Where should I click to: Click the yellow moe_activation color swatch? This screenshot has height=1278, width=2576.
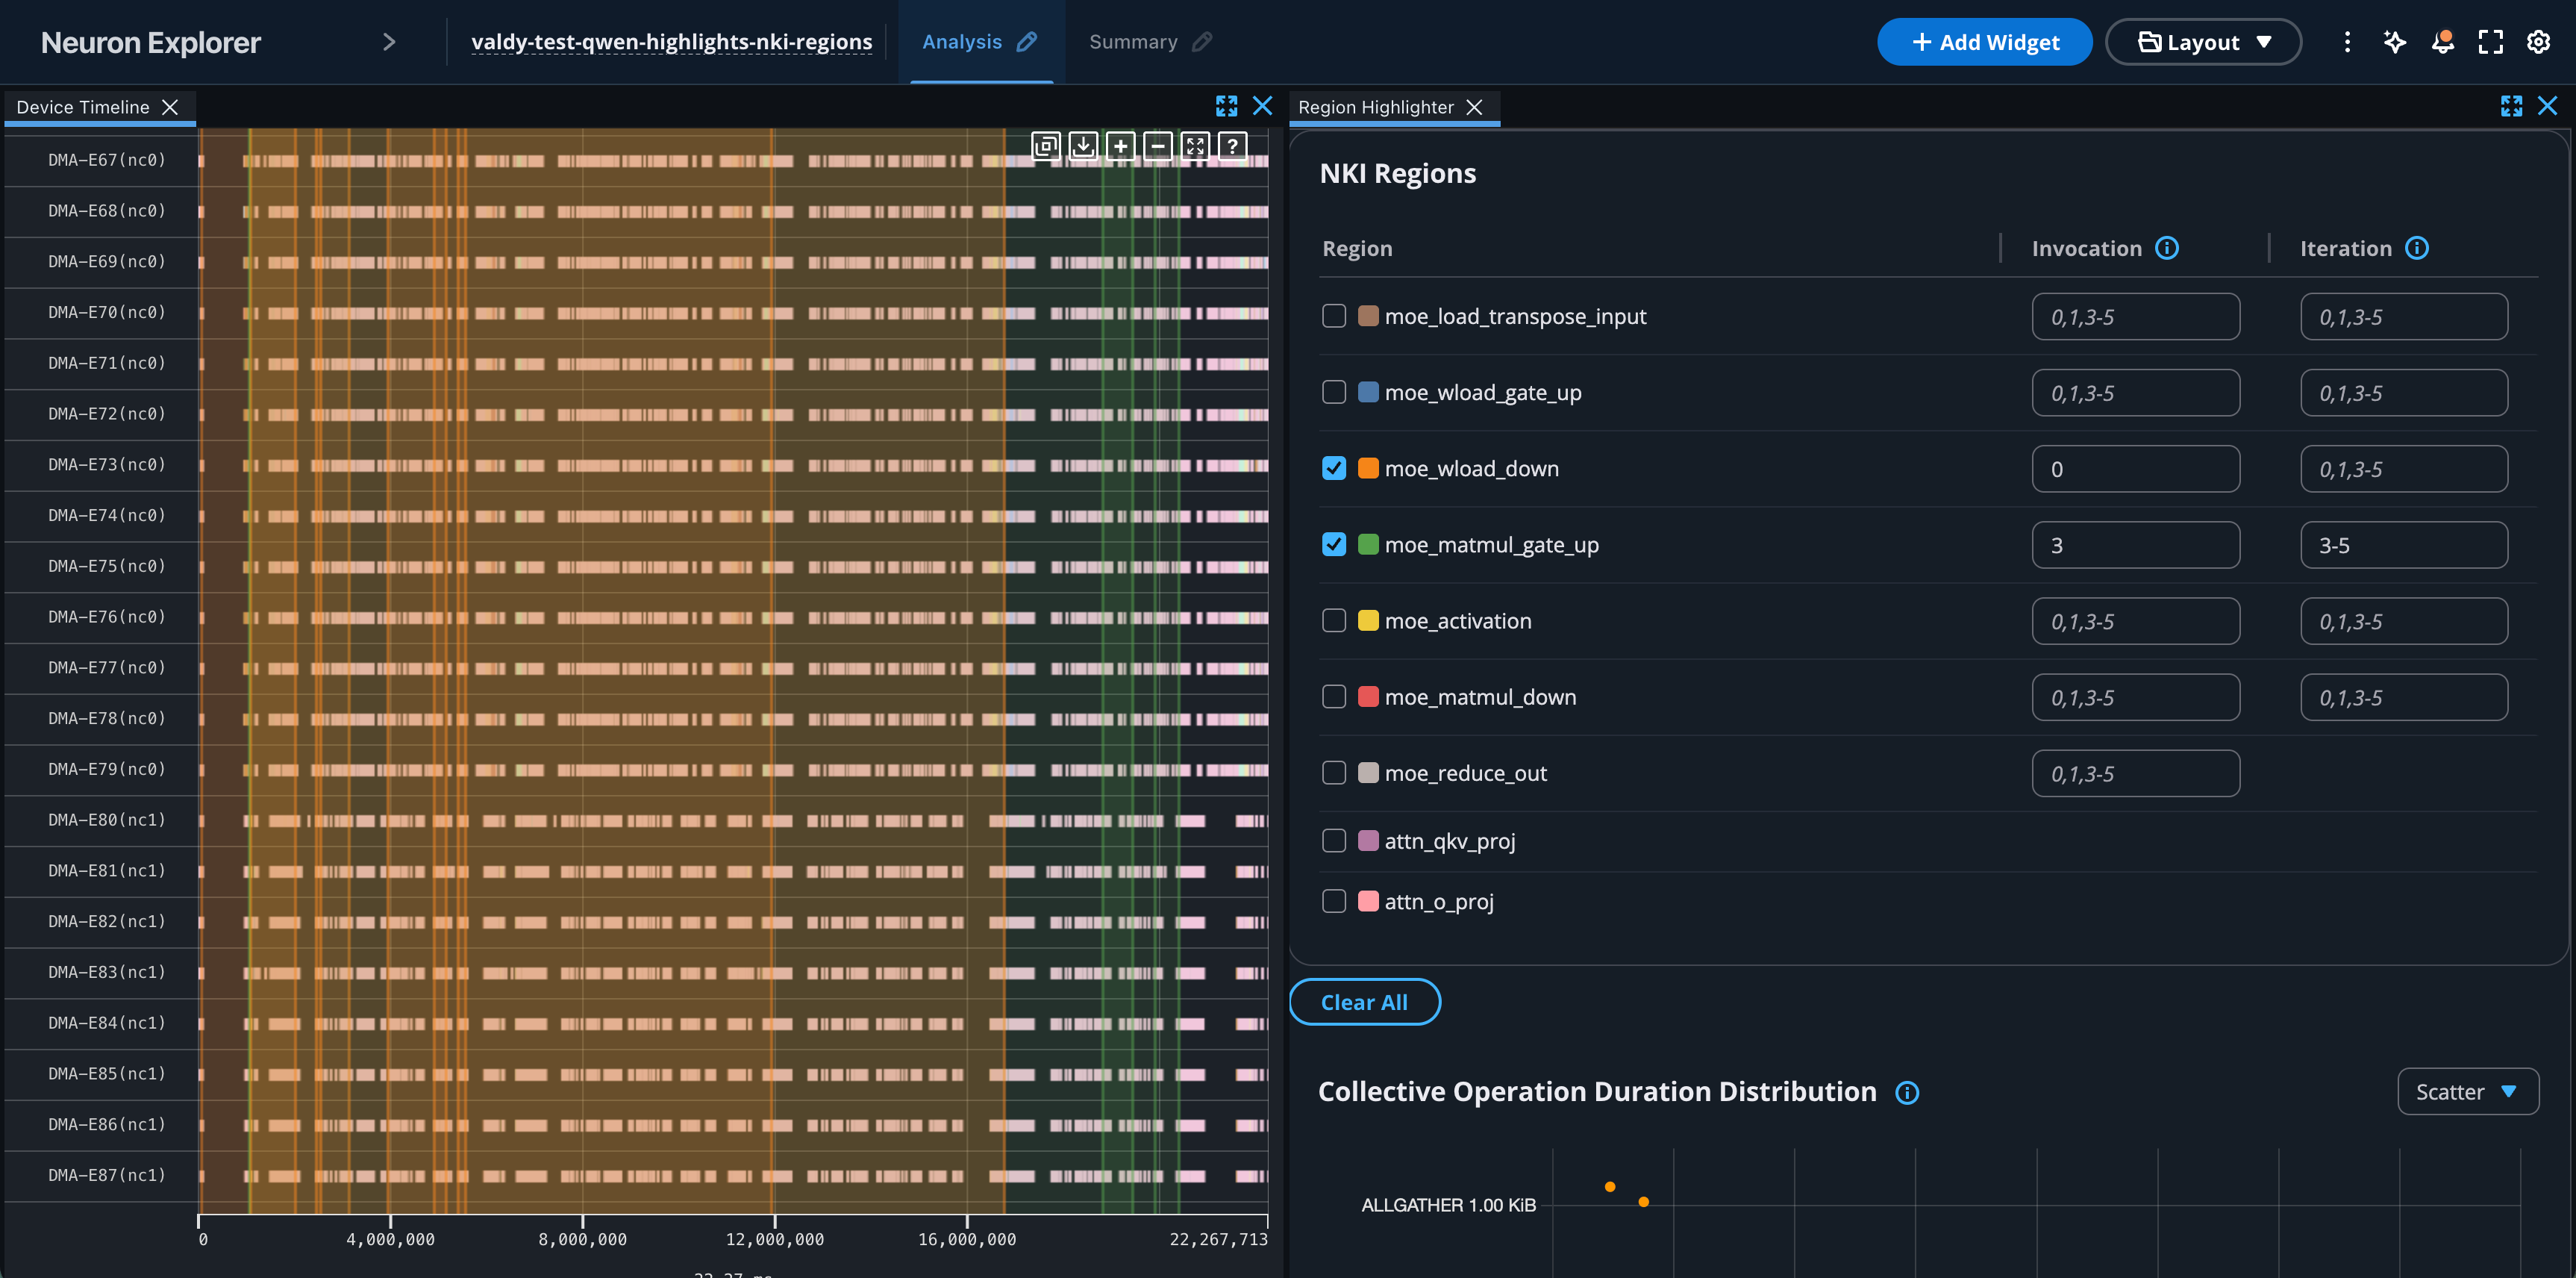[x=1368, y=620]
